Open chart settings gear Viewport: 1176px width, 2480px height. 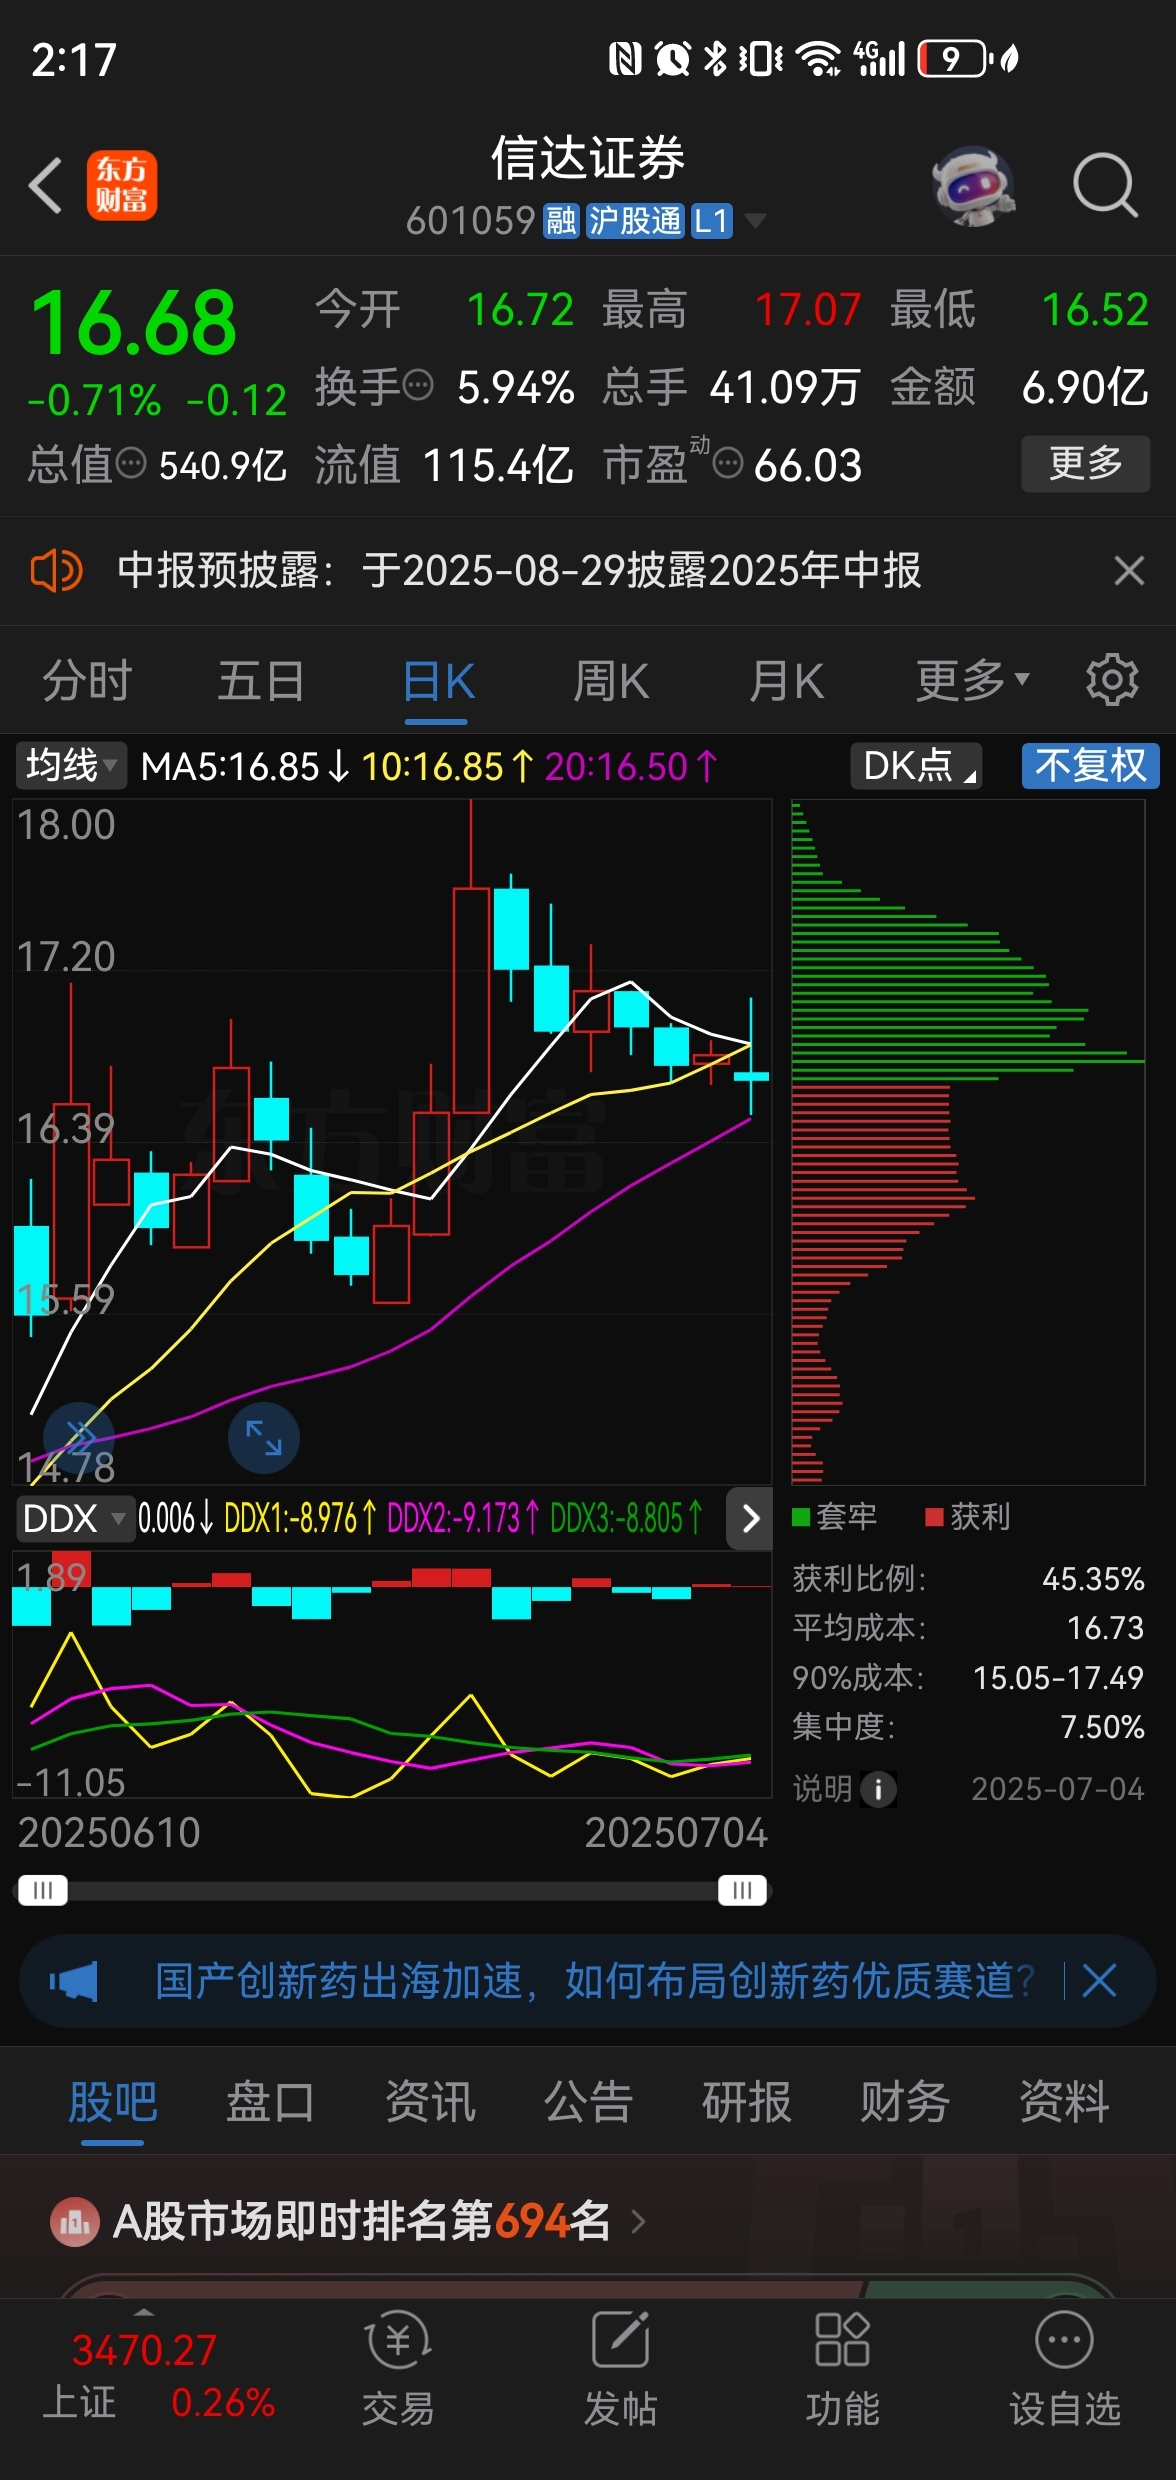(x=1112, y=681)
